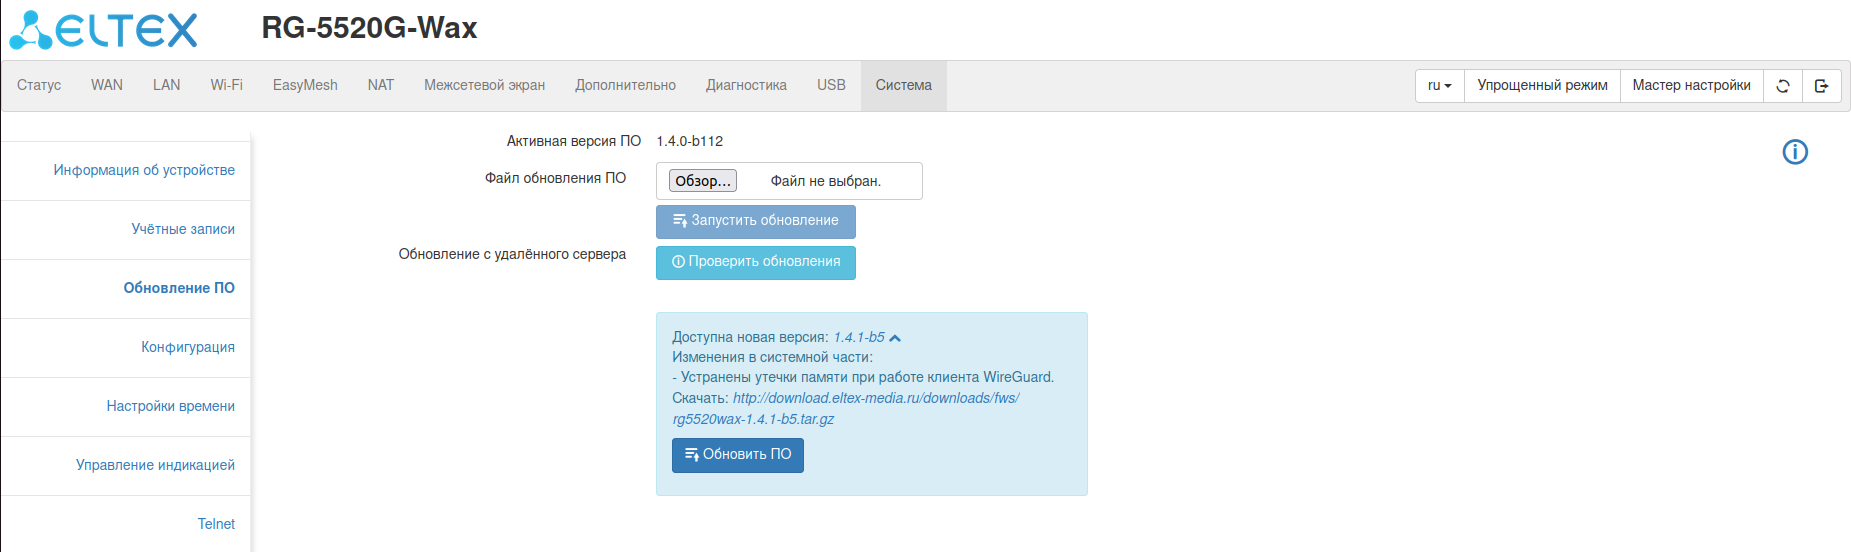Click Запустить обновление button
The height and width of the screenshot is (552, 1851).
click(756, 221)
